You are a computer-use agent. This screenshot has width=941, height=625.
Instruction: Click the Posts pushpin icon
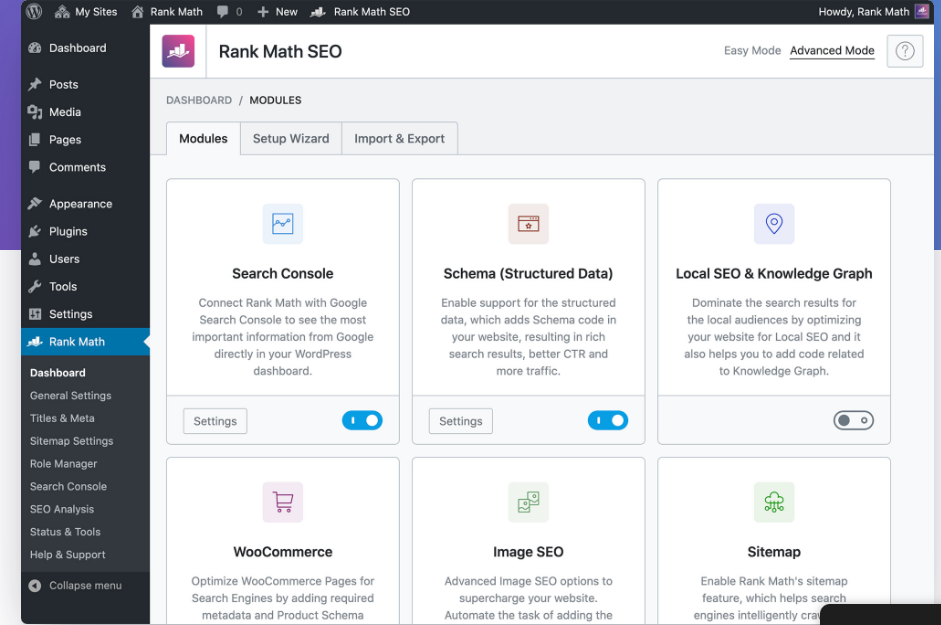(x=35, y=85)
